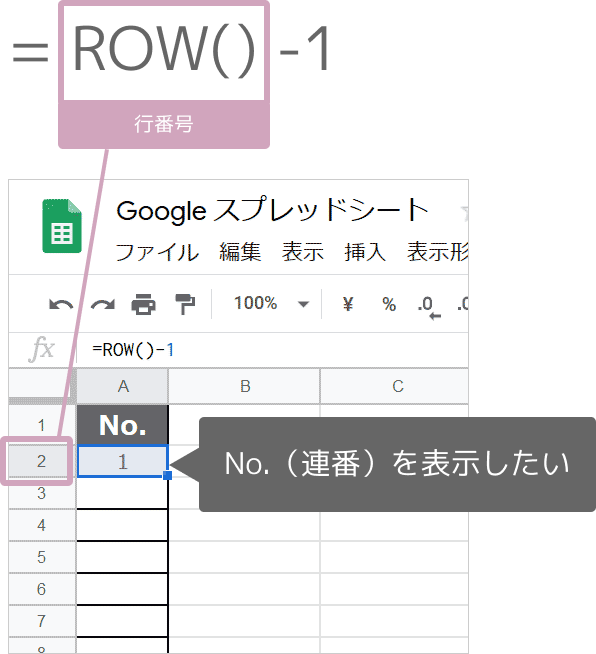Click the select-all corner box
This screenshot has height=654, width=596.
[x=42, y=386]
